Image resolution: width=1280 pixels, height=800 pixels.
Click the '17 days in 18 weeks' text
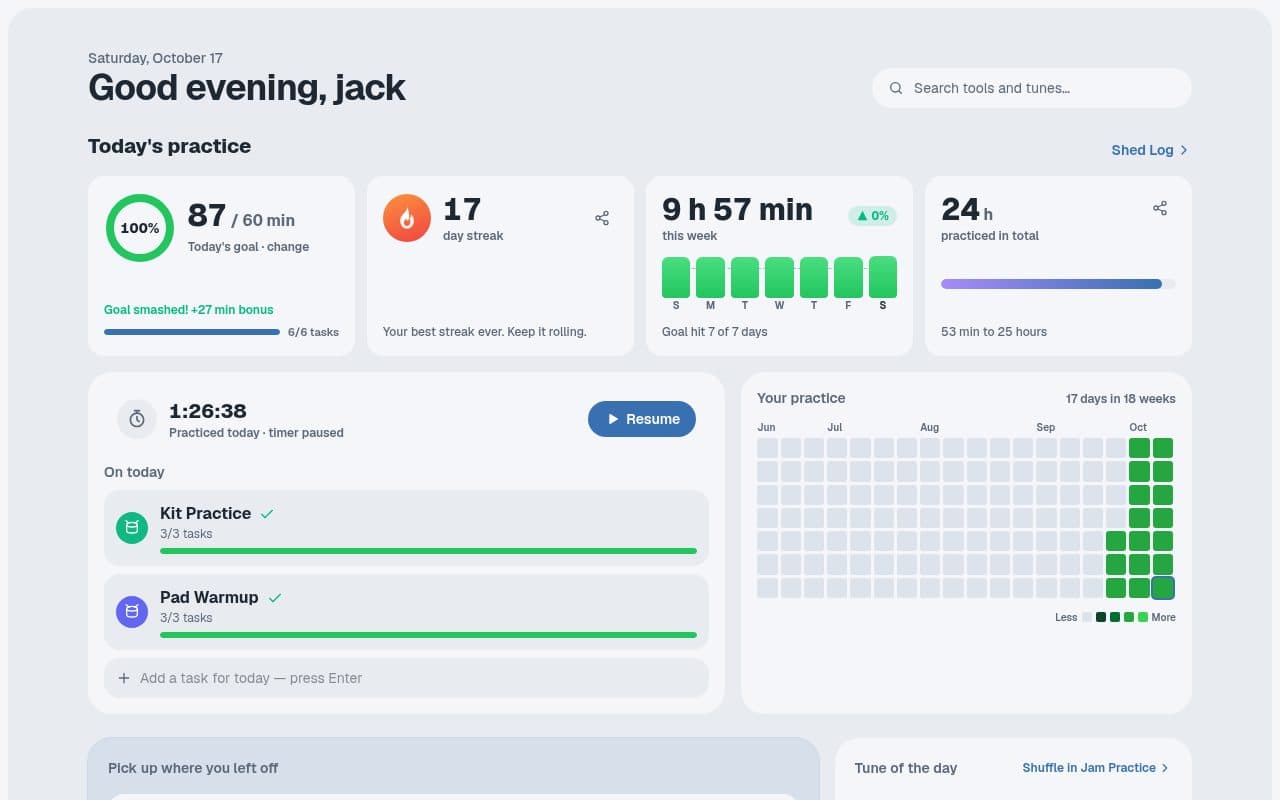tap(1121, 399)
